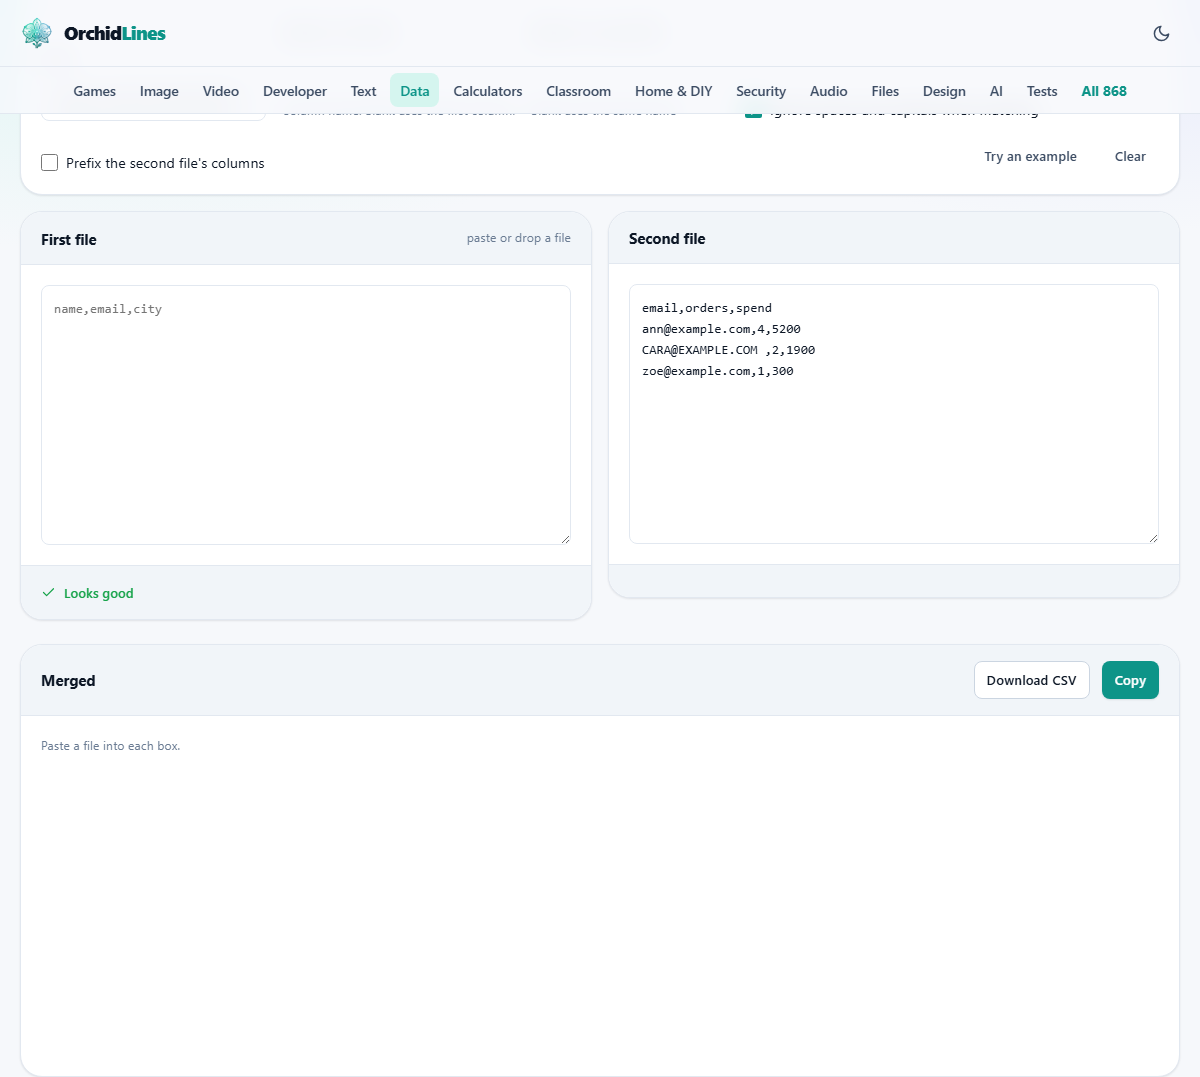Click the paste or drop a file hint
Screen dimensions: 1200x1077
519,238
